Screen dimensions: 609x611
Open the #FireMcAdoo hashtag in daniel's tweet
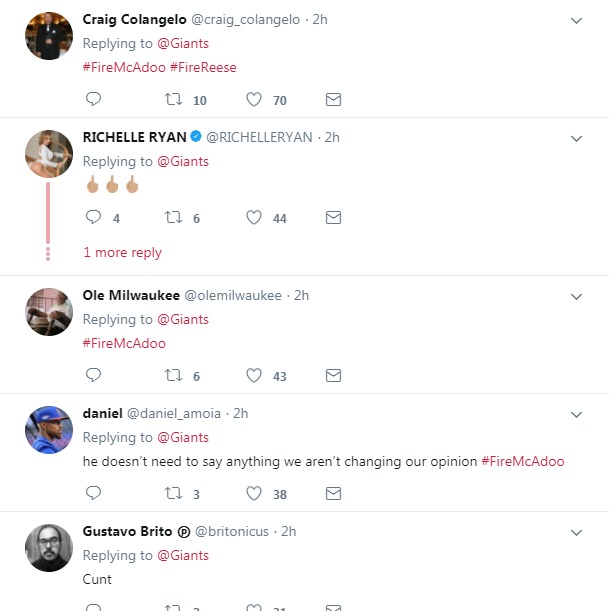(x=522, y=461)
